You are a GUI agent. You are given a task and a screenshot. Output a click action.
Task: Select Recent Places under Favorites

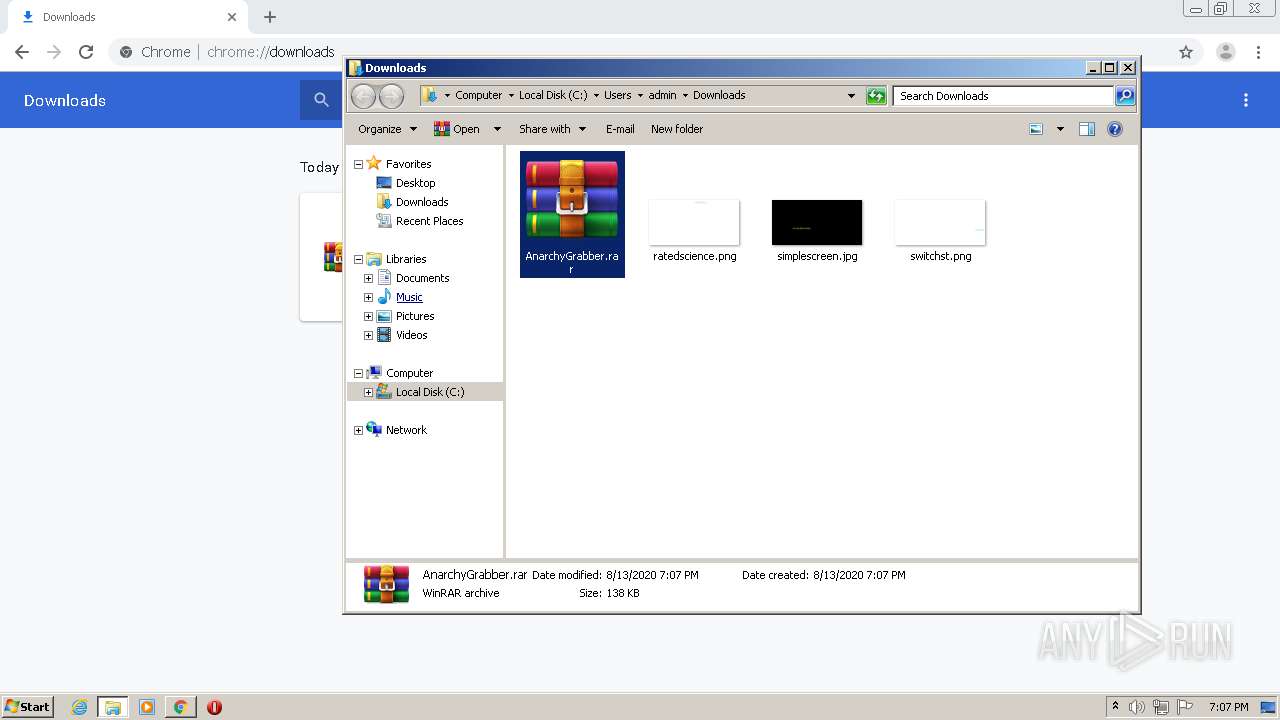420,221
